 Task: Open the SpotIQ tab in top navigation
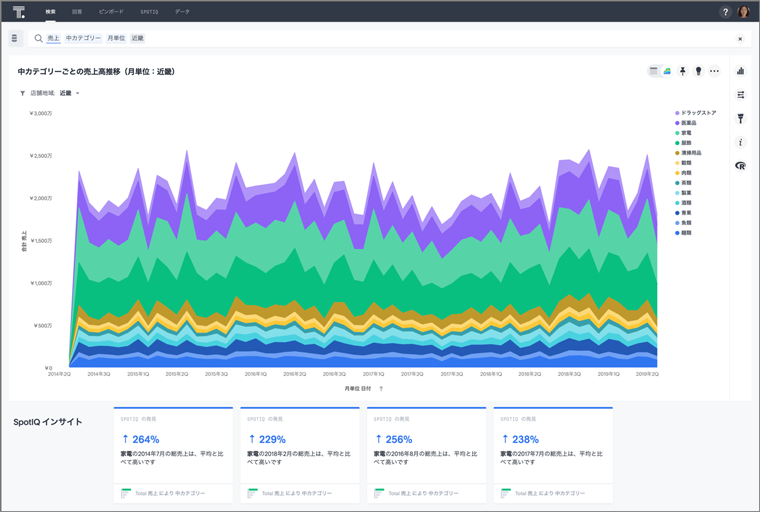[148, 12]
